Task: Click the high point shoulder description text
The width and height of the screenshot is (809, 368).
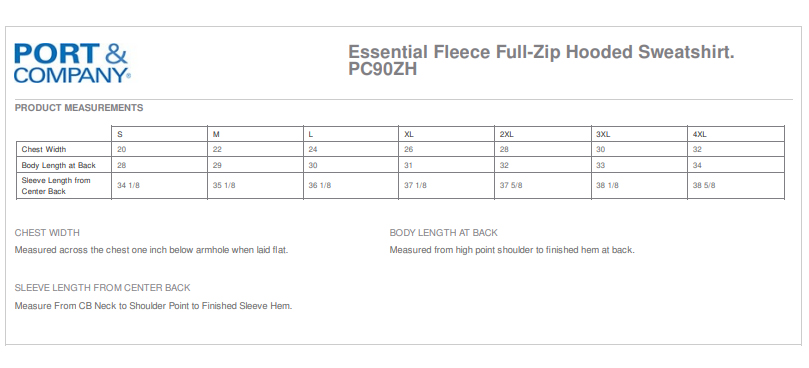Action: (x=512, y=250)
